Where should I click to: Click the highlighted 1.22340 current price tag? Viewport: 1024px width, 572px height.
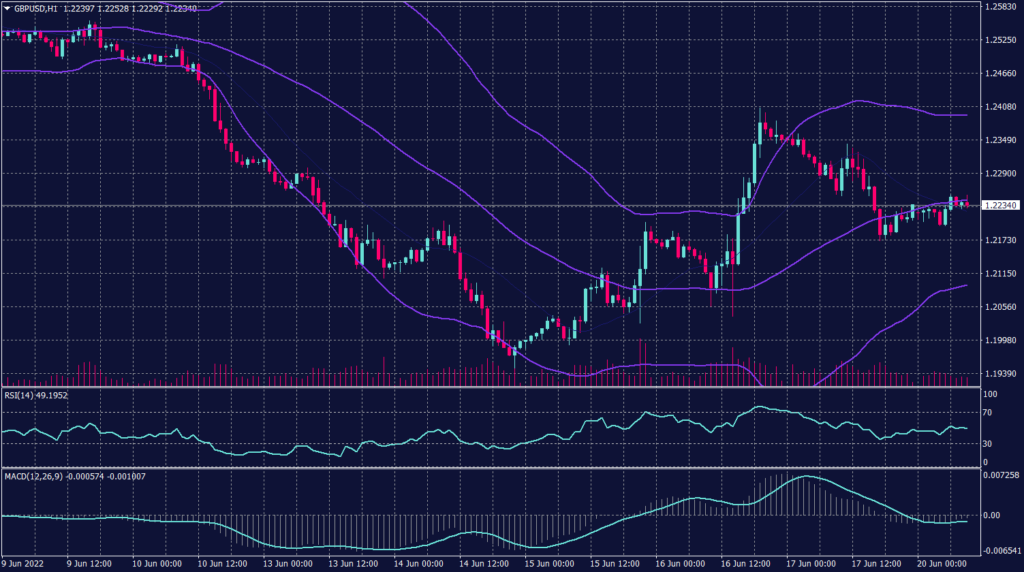(x=1000, y=205)
